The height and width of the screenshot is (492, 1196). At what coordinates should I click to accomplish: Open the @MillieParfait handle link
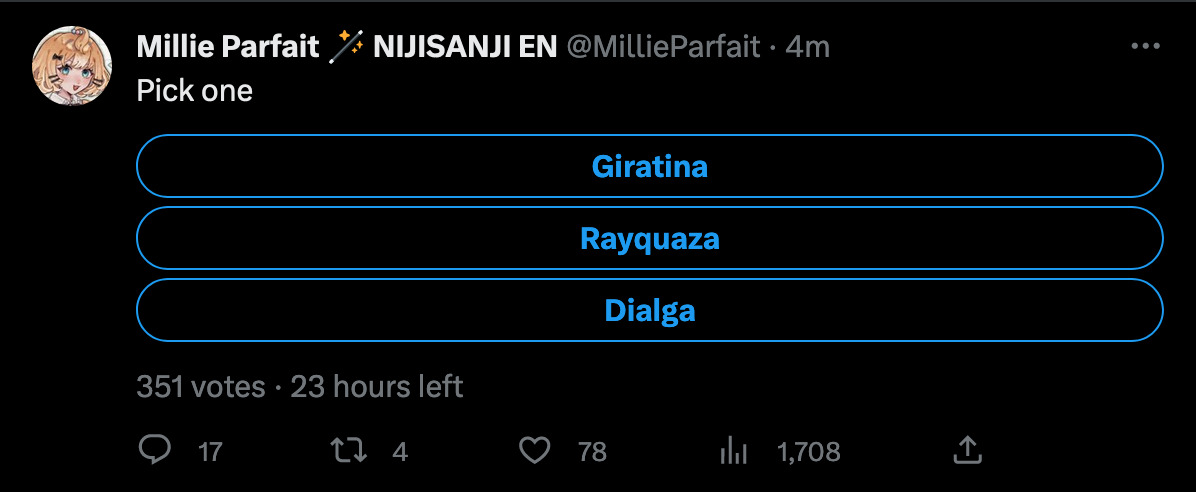click(x=662, y=47)
